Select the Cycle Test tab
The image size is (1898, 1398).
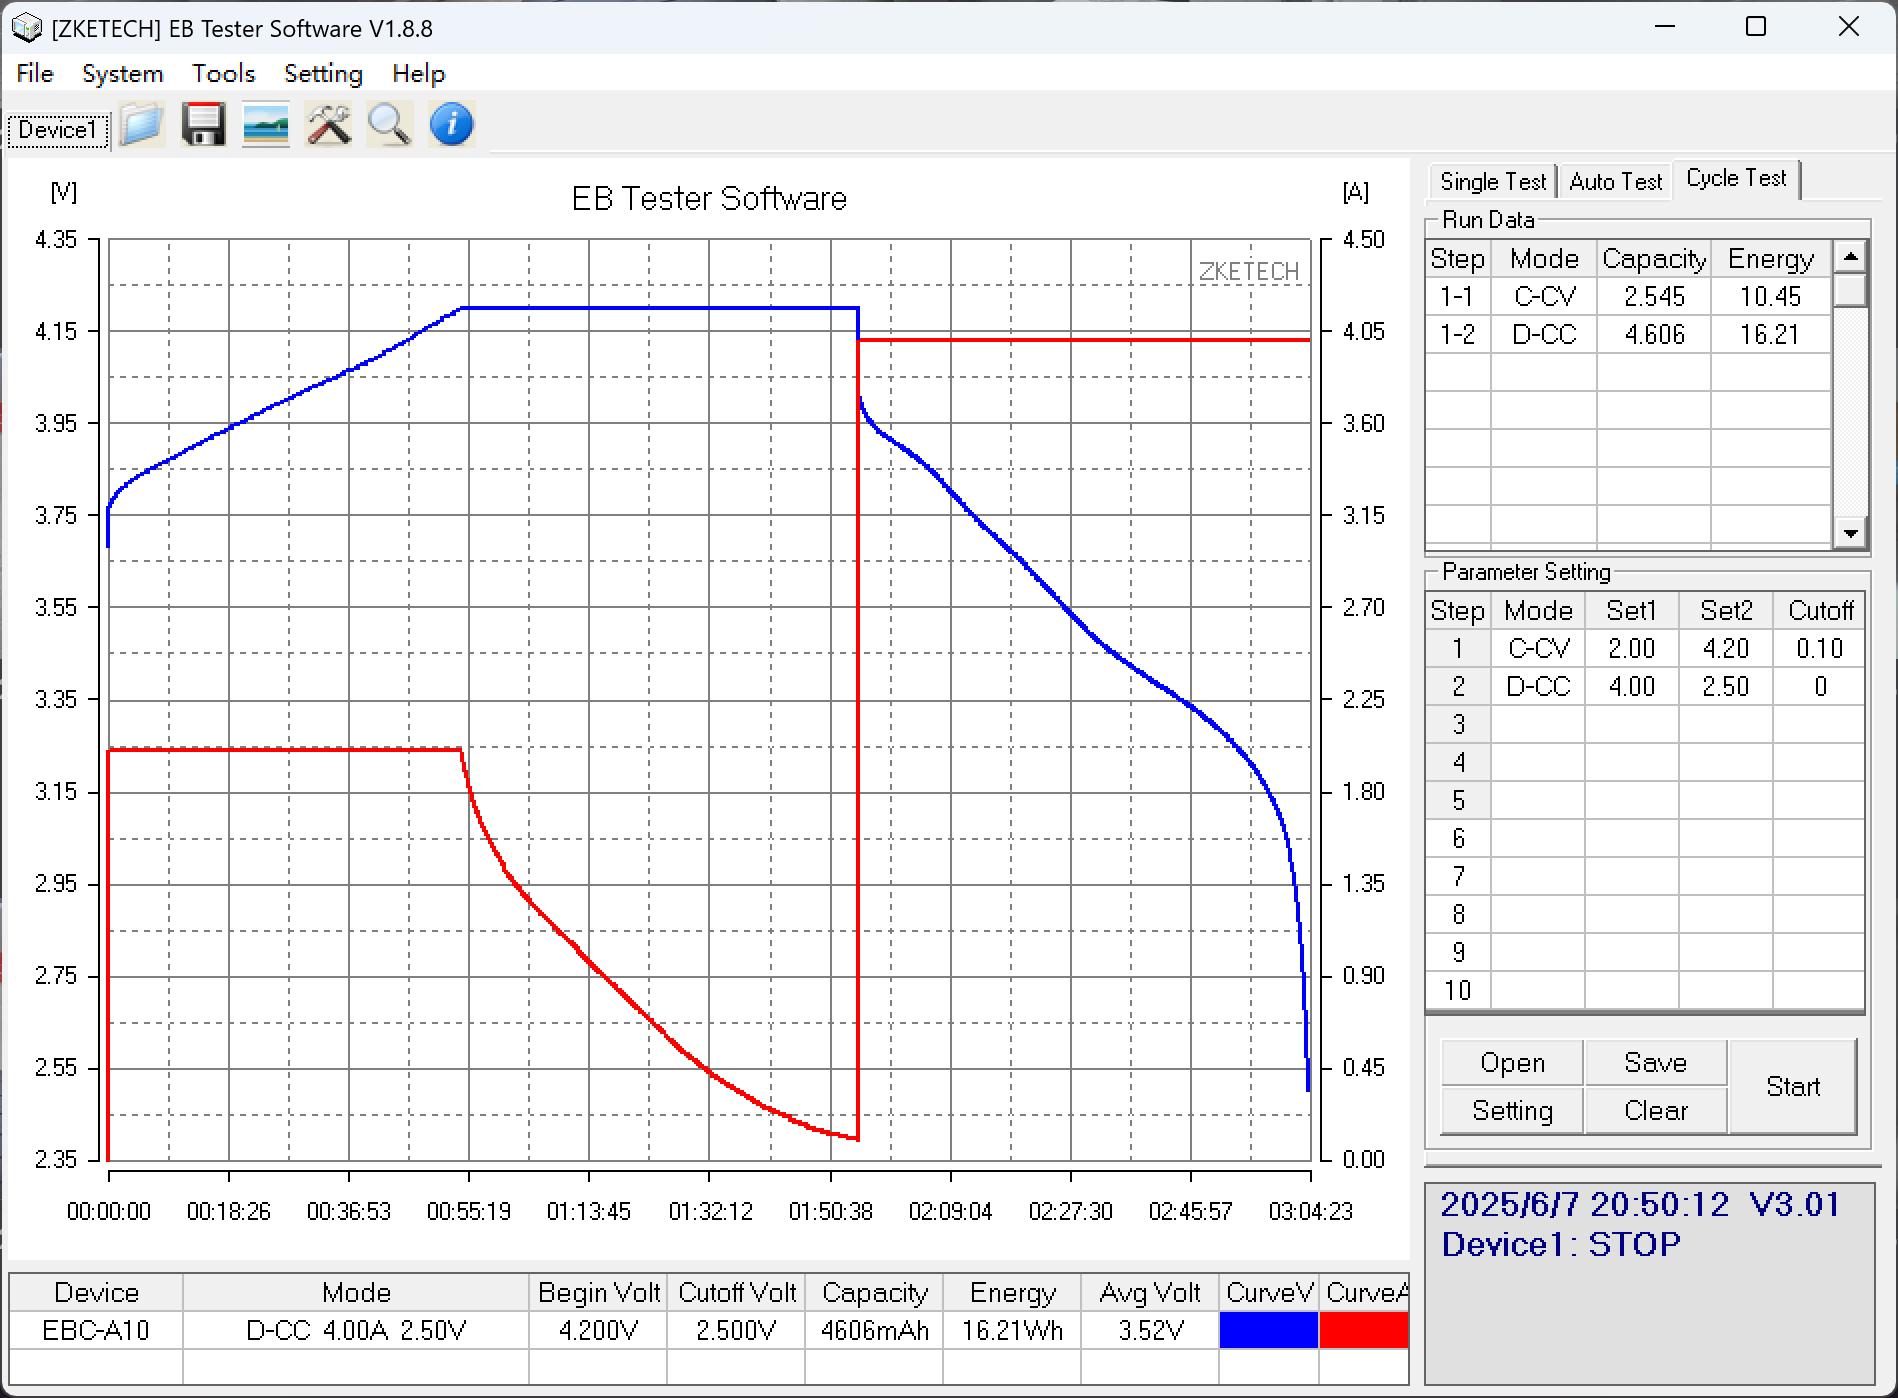(x=1736, y=178)
